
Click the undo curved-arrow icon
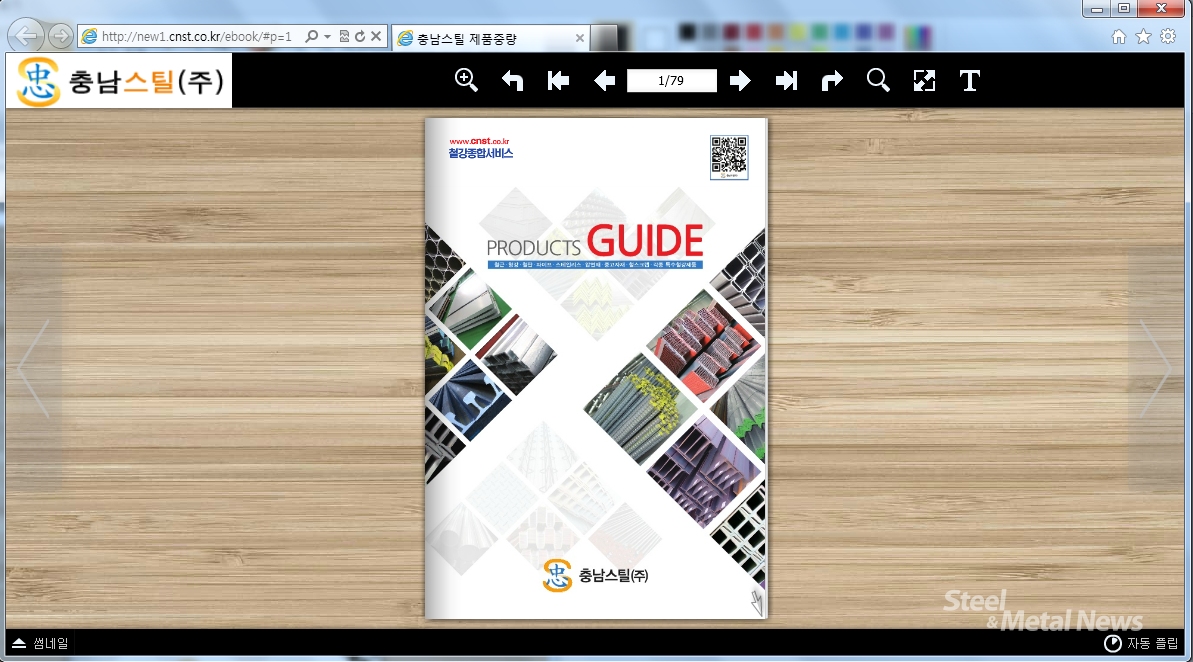513,81
